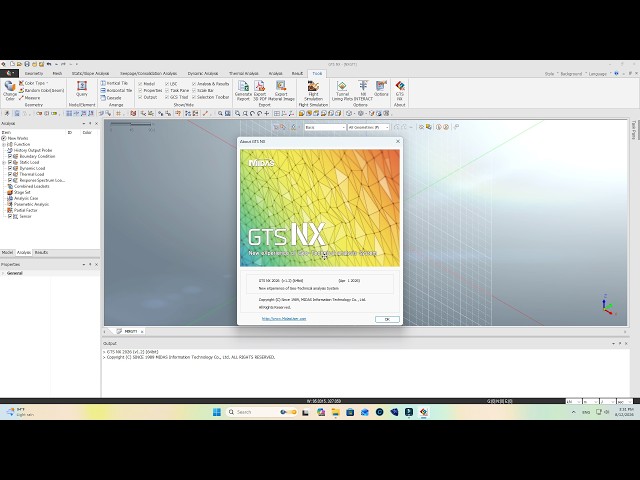Open Static/Slope Analysis ribbon tab
This screenshot has width=640, height=480.
(x=90, y=73)
